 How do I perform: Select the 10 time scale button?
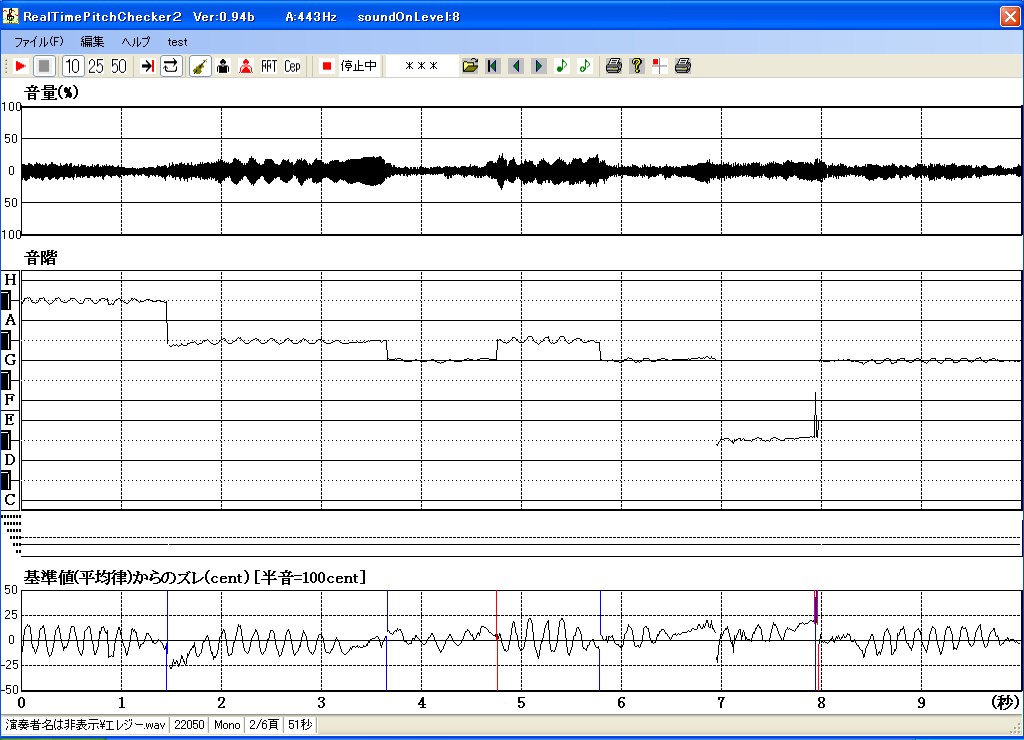(x=72, y=66)
